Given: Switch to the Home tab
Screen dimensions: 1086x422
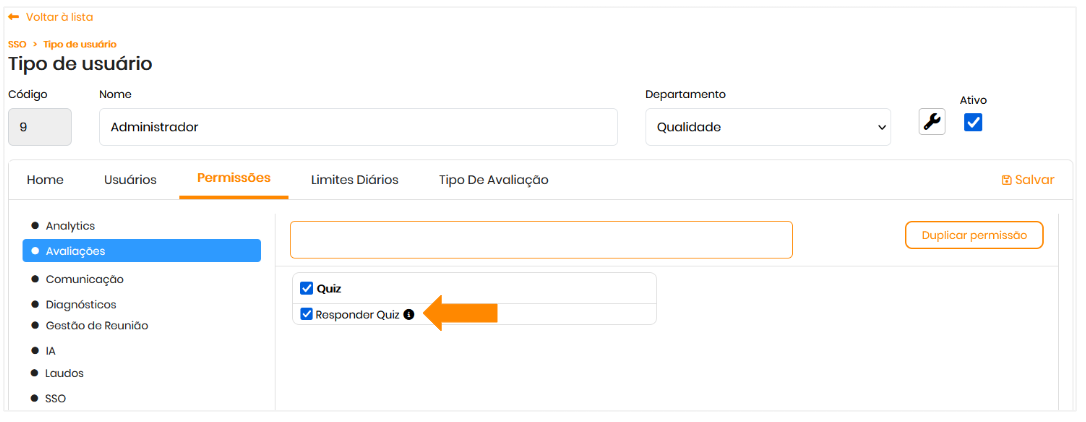Looking at the screenshot, I should tap(45, 180).
